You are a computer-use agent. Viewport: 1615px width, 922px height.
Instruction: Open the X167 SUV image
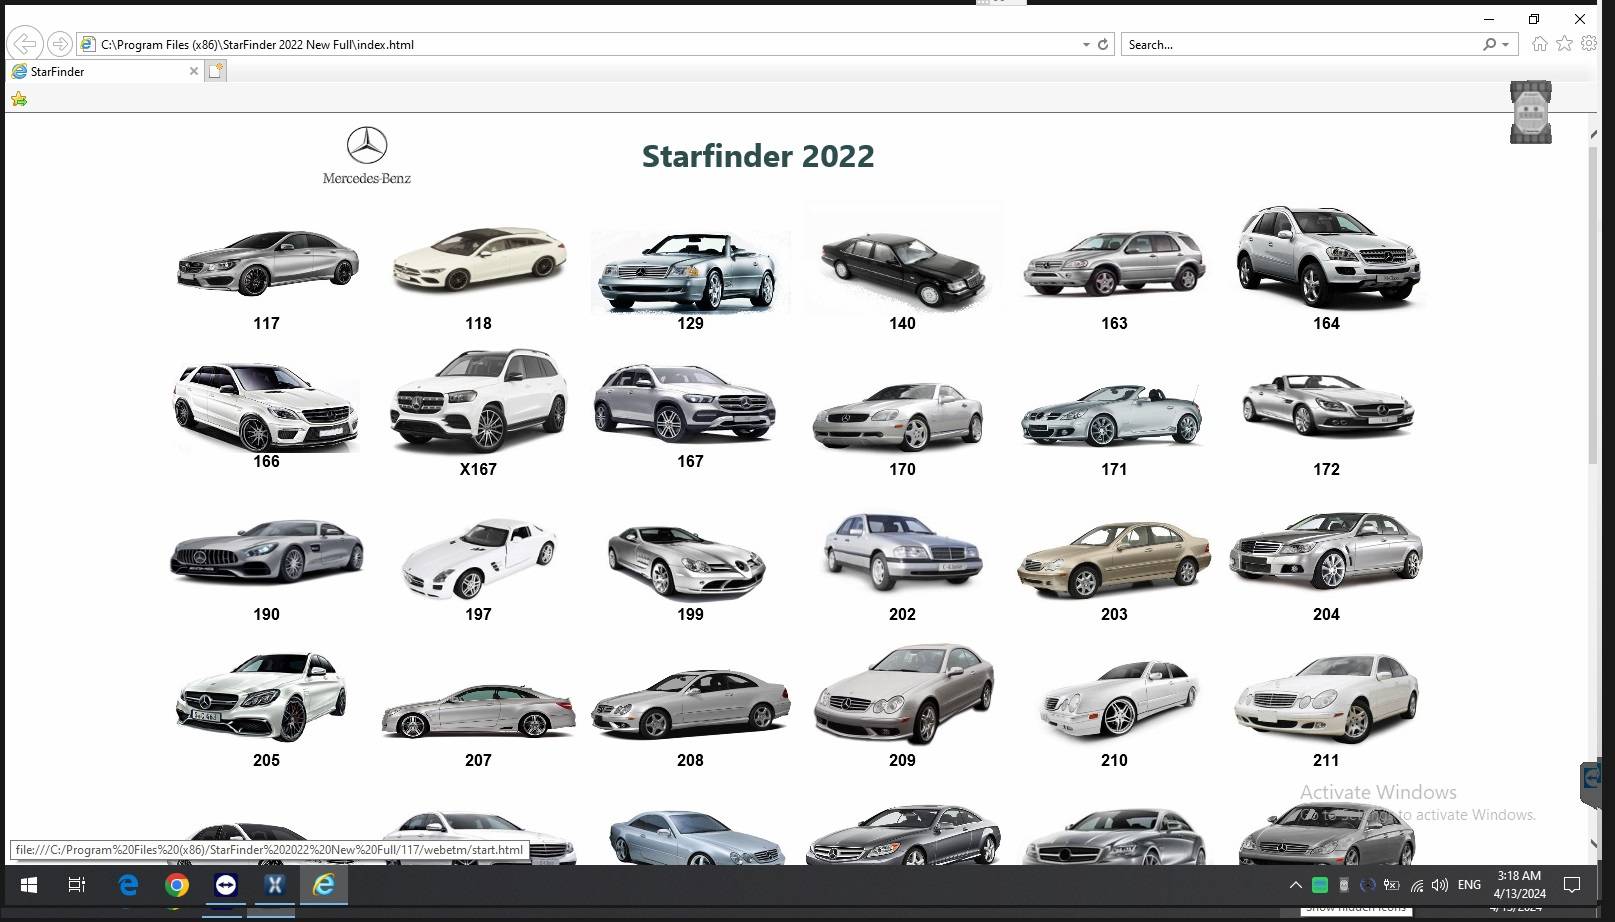pos(479,401)
